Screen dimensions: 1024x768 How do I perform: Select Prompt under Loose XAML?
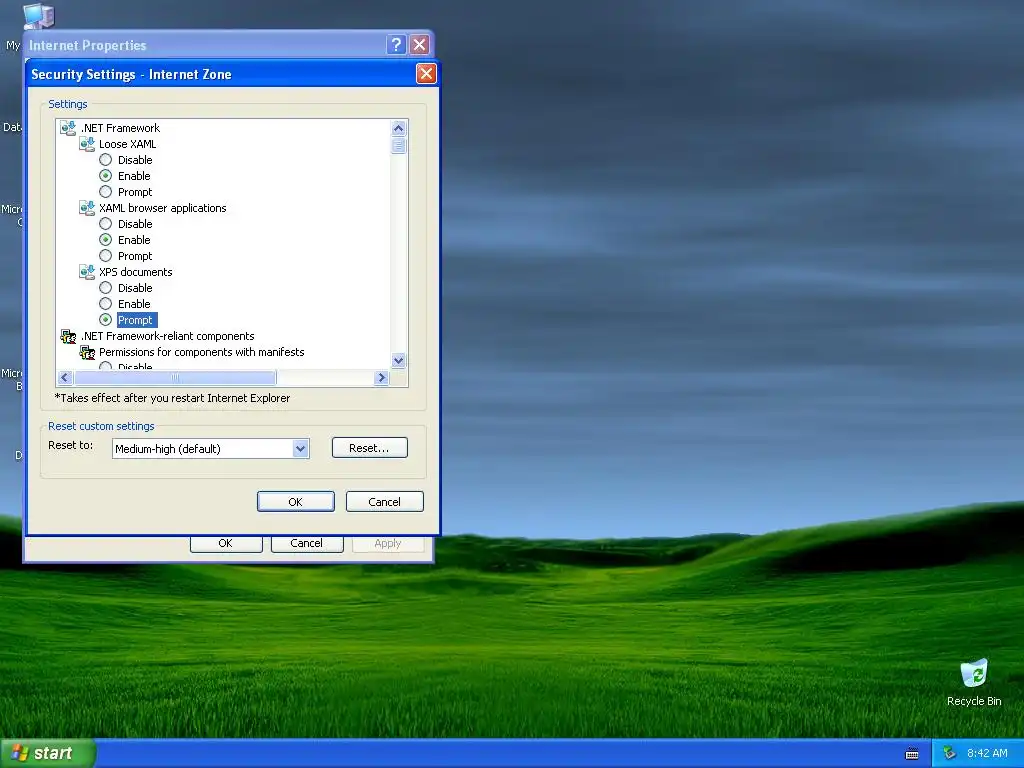coord(105,192)
